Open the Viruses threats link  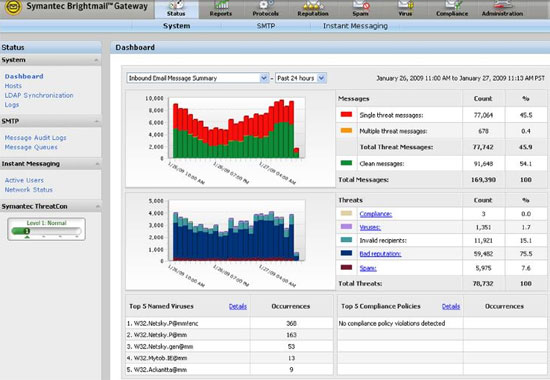pyautogui.click(x=370, y=227)
